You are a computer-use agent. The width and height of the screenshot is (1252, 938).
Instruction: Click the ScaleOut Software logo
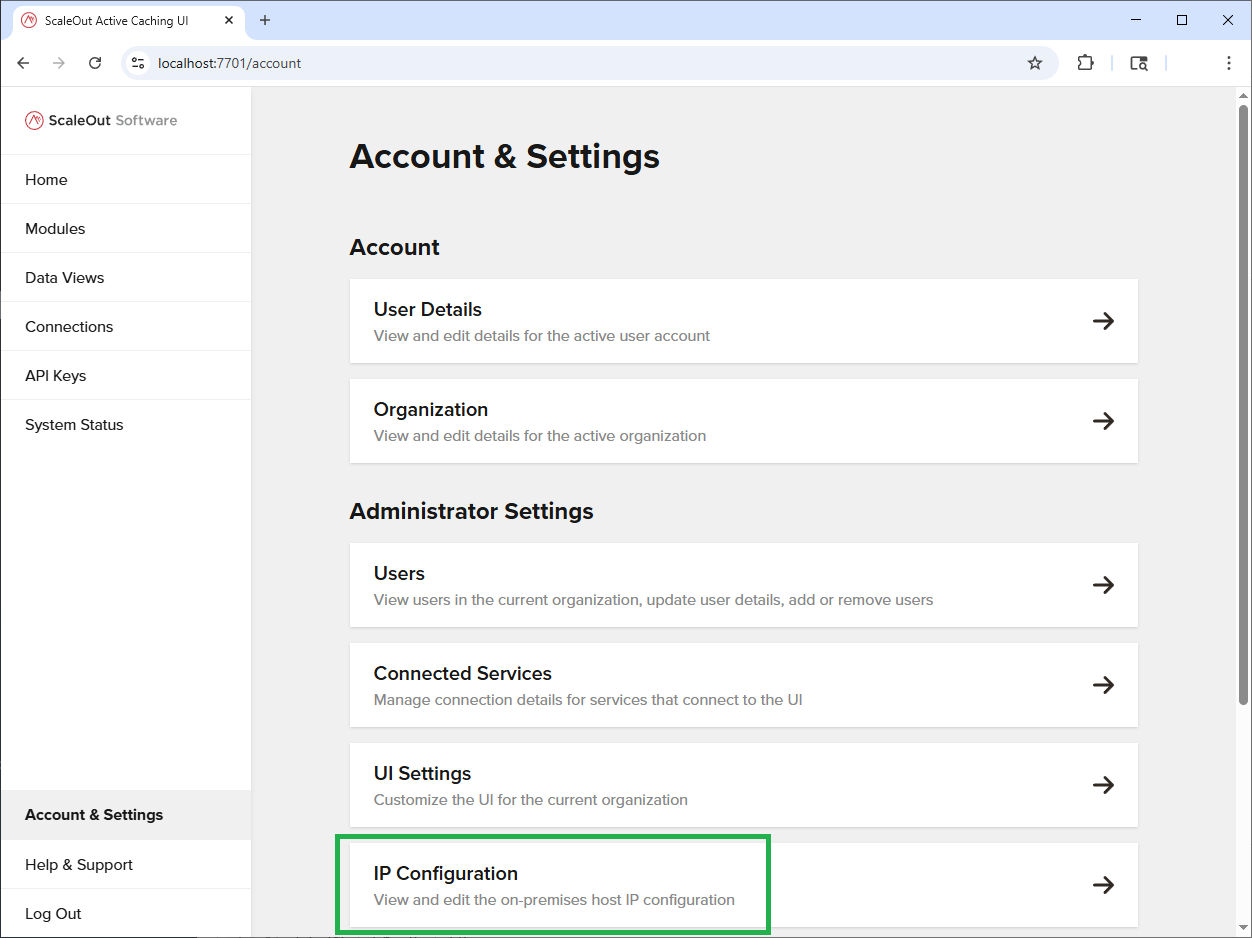tap(101, 121)
